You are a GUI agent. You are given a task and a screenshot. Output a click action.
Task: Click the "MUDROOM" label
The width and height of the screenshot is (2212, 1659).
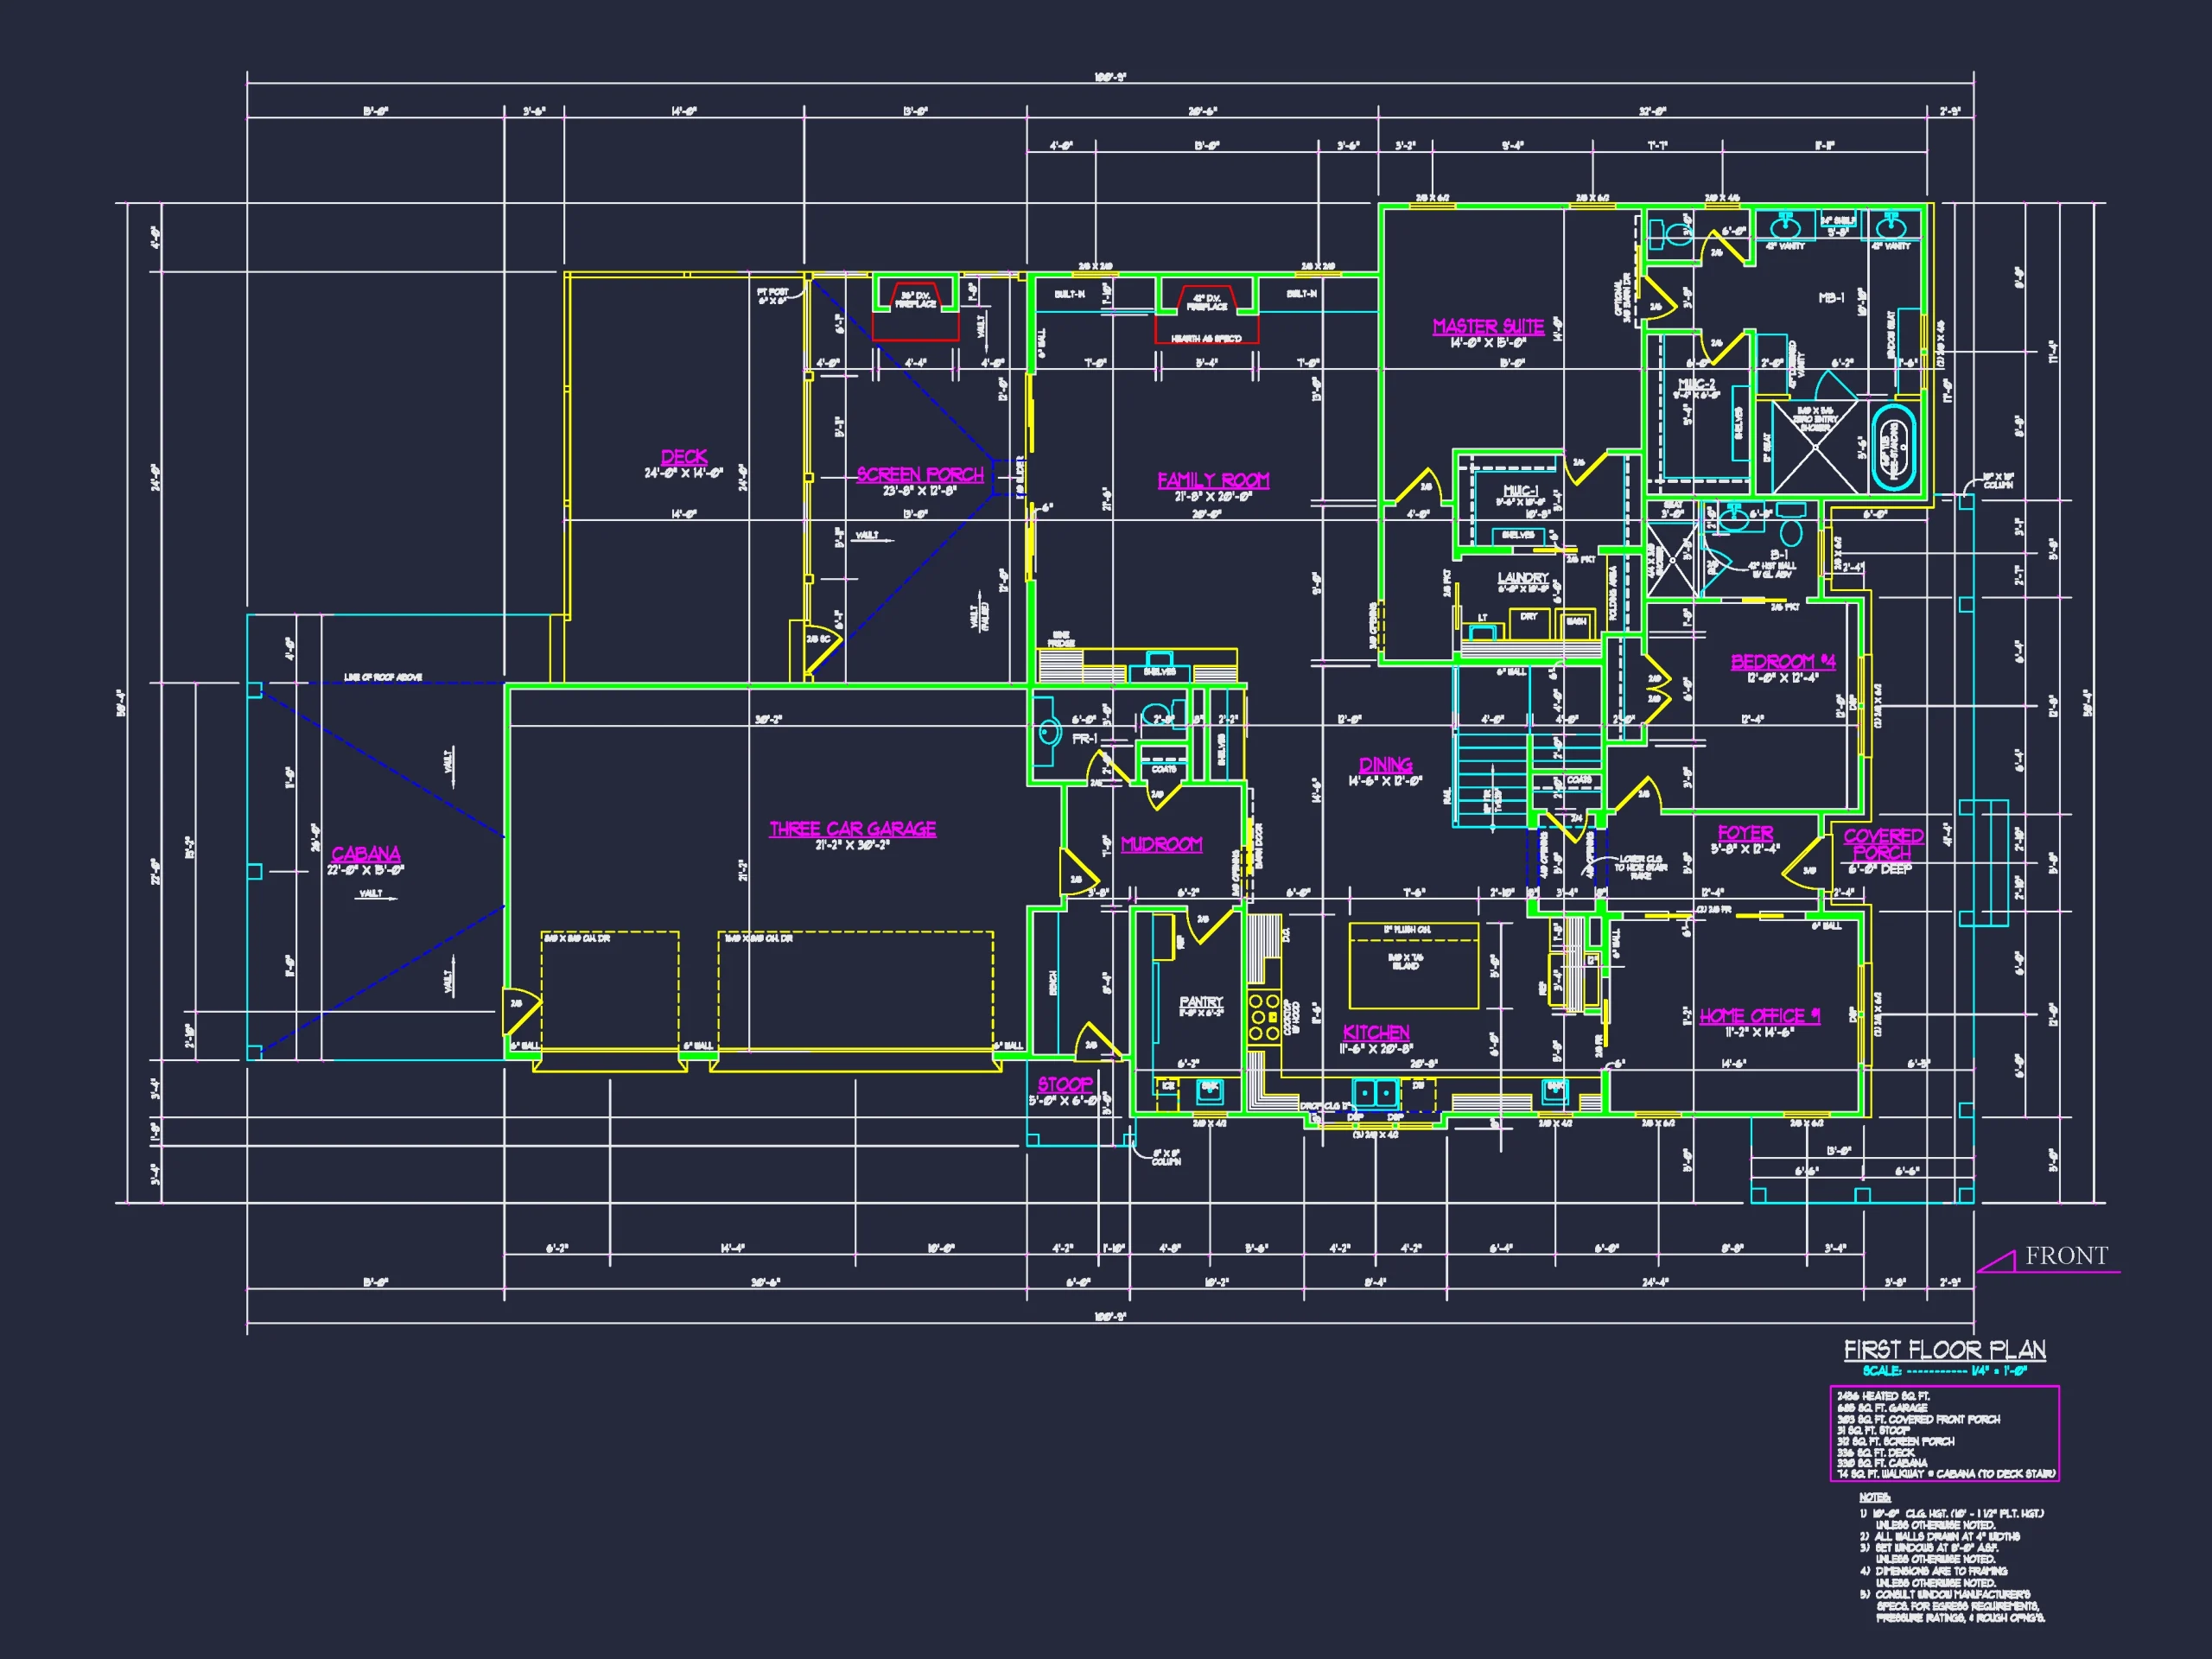1161,844
